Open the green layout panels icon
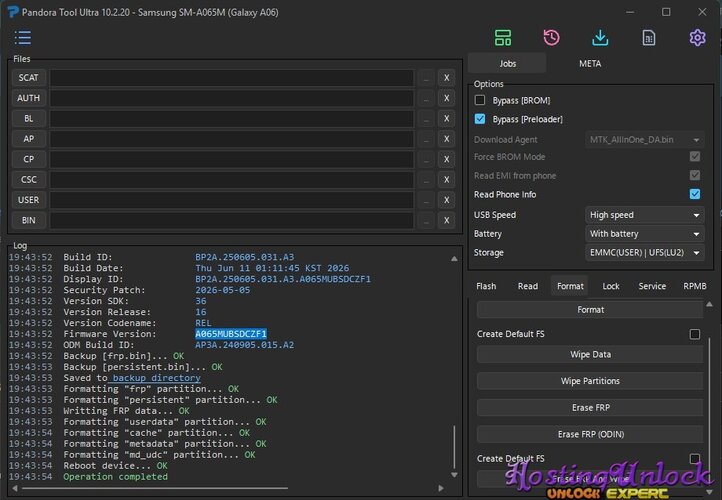Image resolution: width=722 pixels, height=500 pixels. [502, 38]
